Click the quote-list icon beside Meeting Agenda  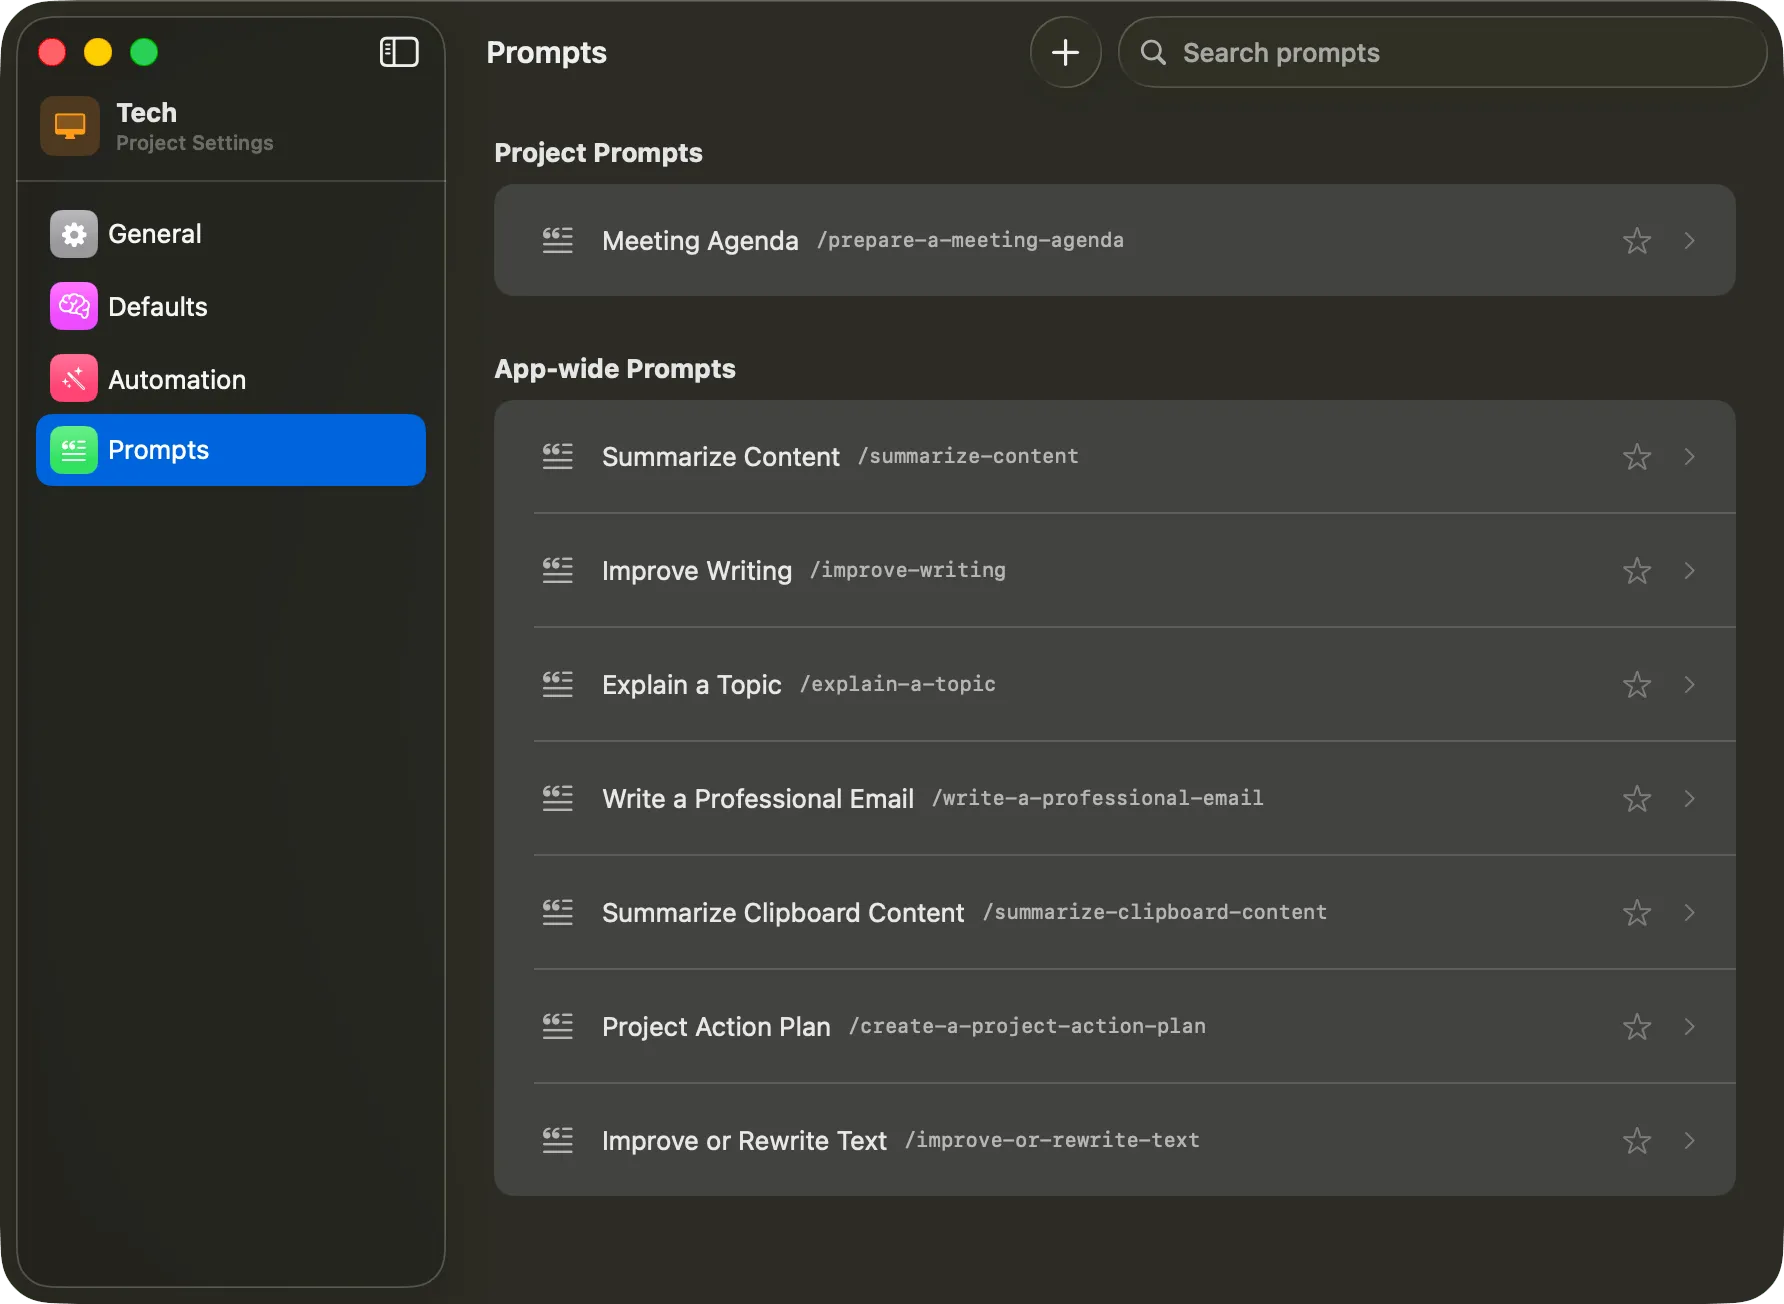557,240
